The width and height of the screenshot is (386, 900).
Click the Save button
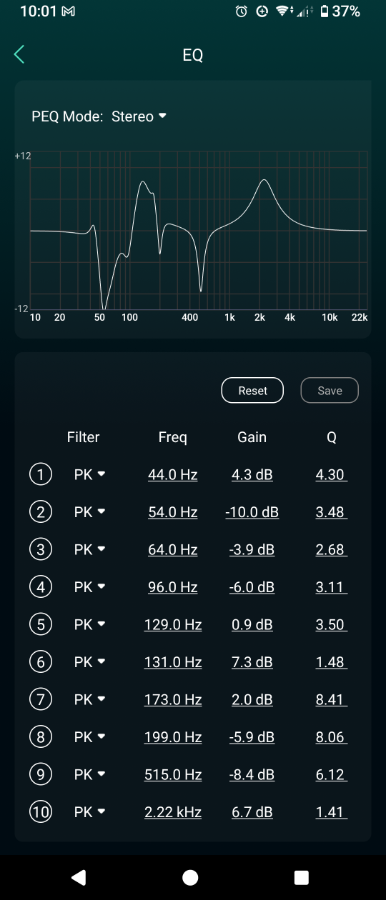330,390
